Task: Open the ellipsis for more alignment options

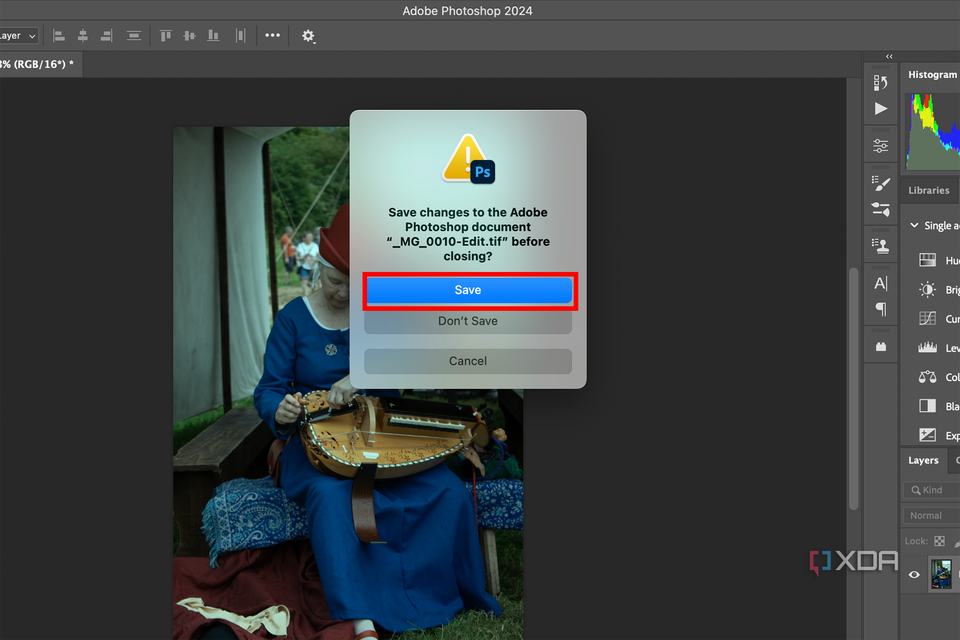Action: 272,35
